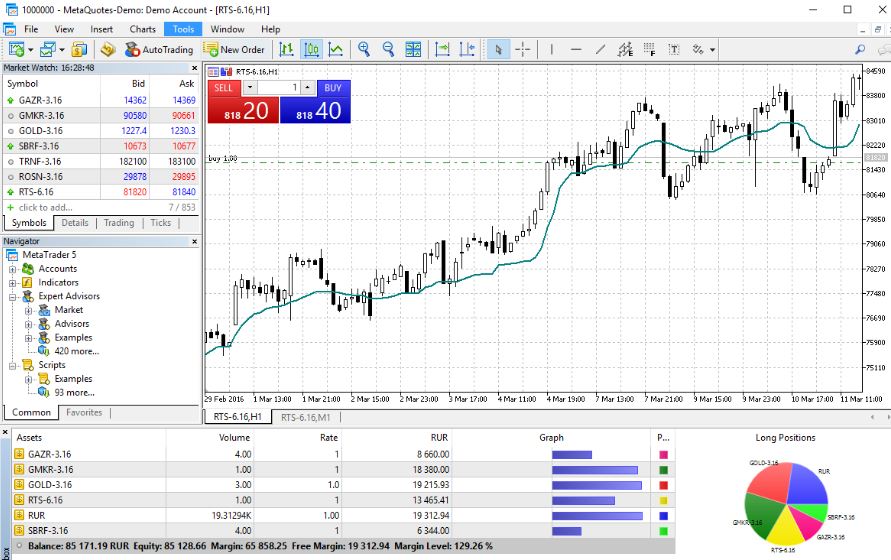The height and width of the screenshot is (560, 891).
Task: Open the new chart dropdown arrow
Action: [x=30, y=50]
